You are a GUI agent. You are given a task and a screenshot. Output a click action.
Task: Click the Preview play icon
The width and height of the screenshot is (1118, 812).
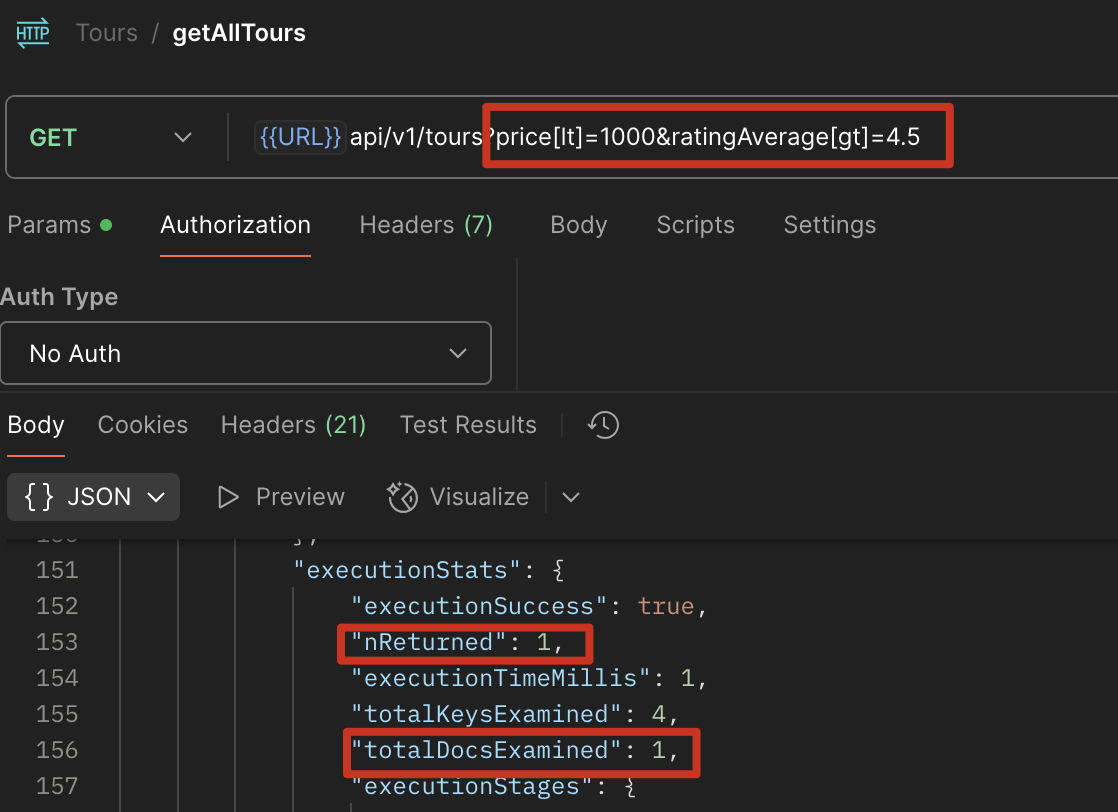(229, 497)
